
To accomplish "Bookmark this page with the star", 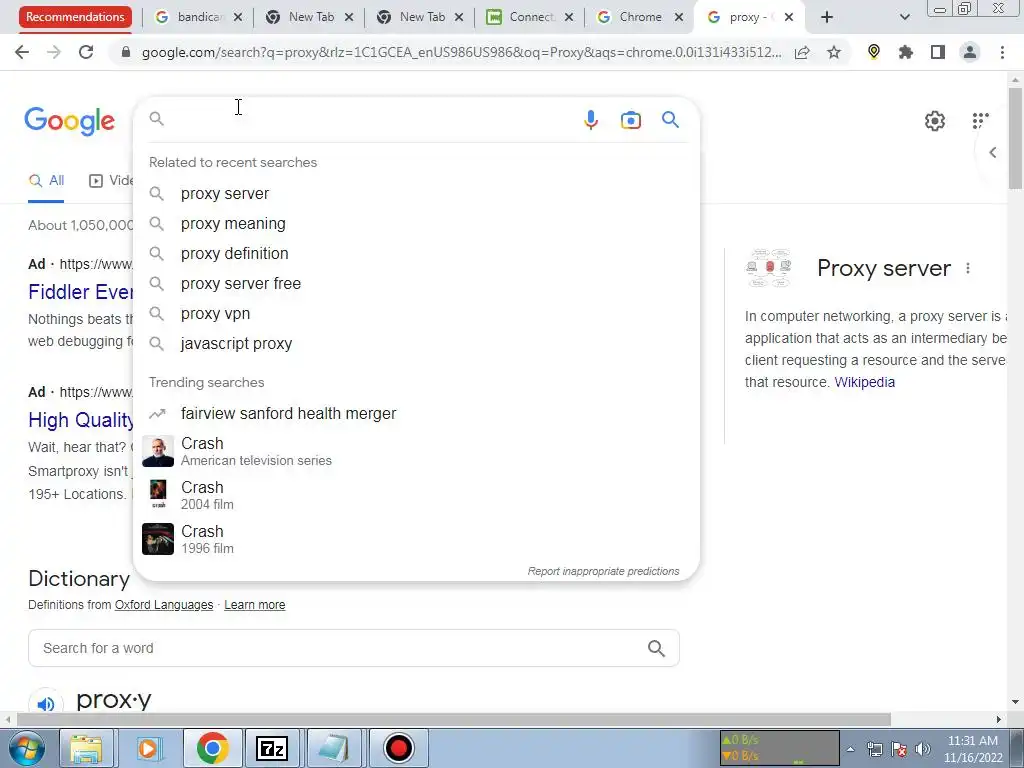I will click(834, 52).
